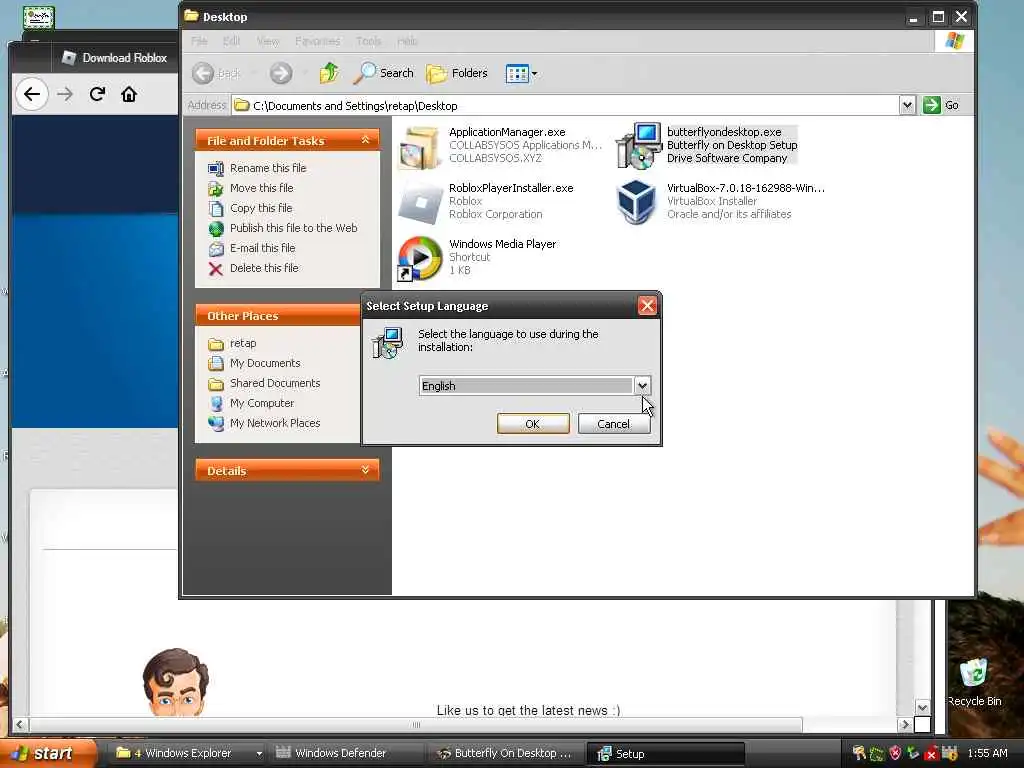Click Rename this file
This screenshot has height=768, width=1024.
pos(268,168)
